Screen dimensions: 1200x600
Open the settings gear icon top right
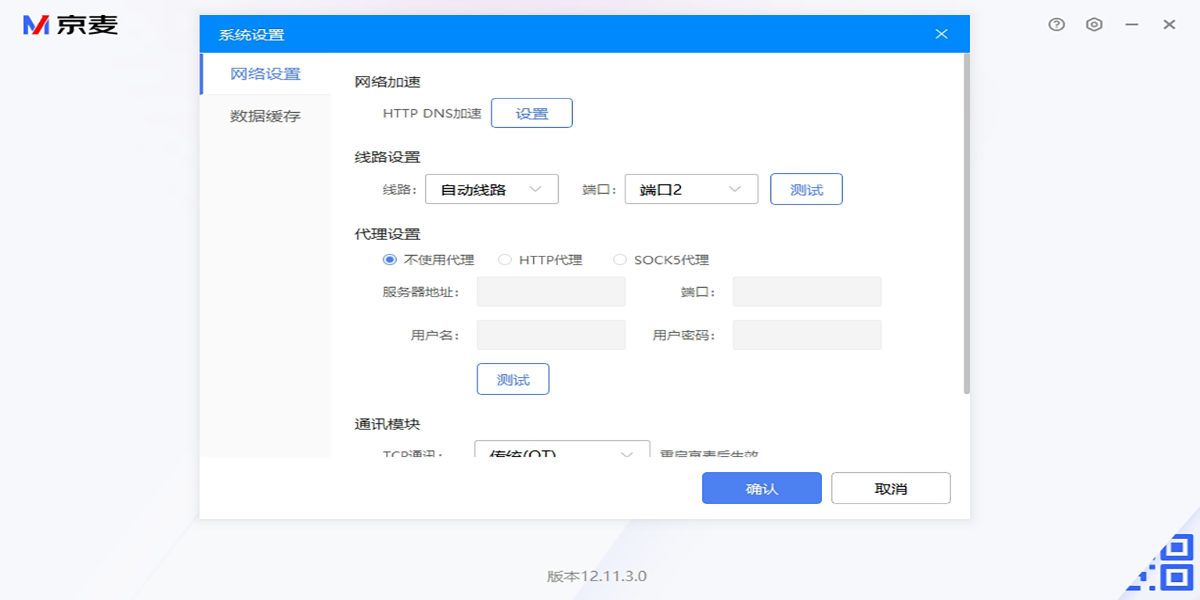pos(1094,23)
